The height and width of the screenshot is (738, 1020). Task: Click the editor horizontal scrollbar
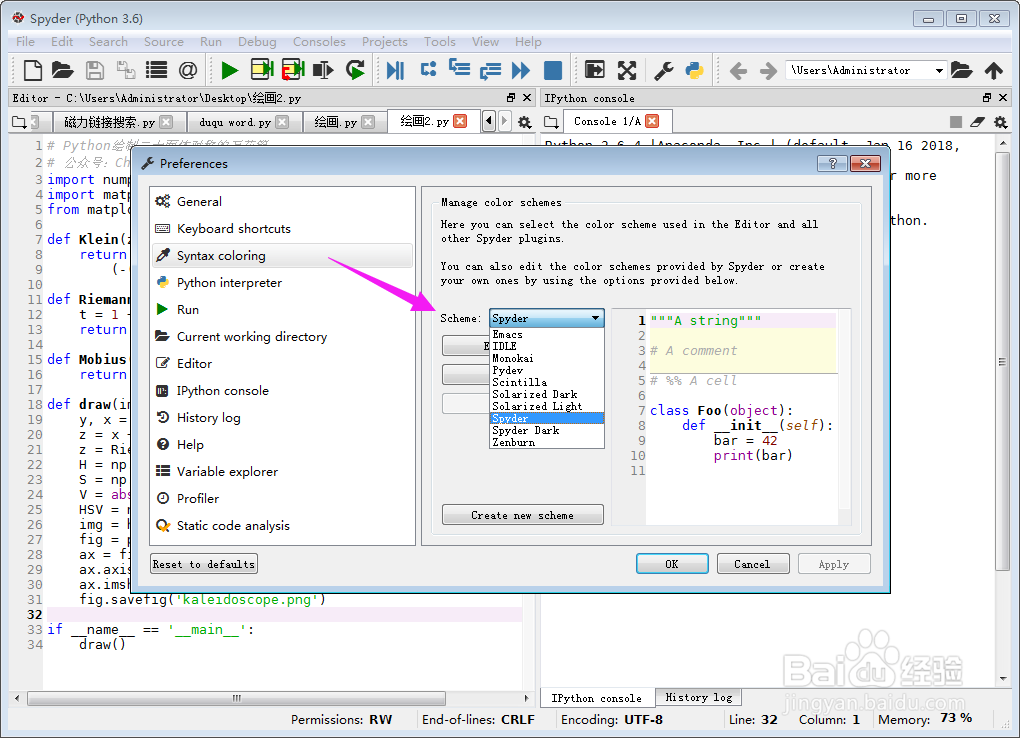[x=237, y=698]
